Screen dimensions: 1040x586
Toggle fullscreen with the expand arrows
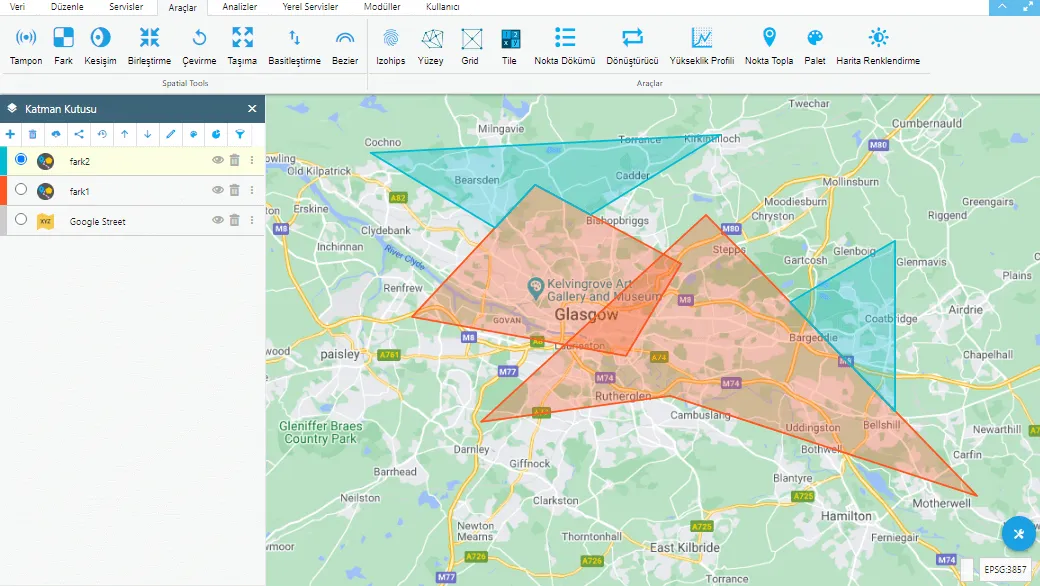[1027, 7]
